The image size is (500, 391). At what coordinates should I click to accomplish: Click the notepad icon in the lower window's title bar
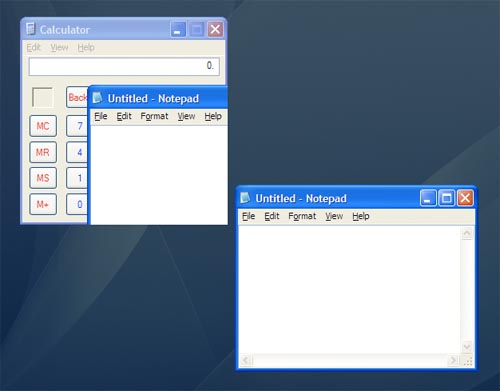click(245, 198)
